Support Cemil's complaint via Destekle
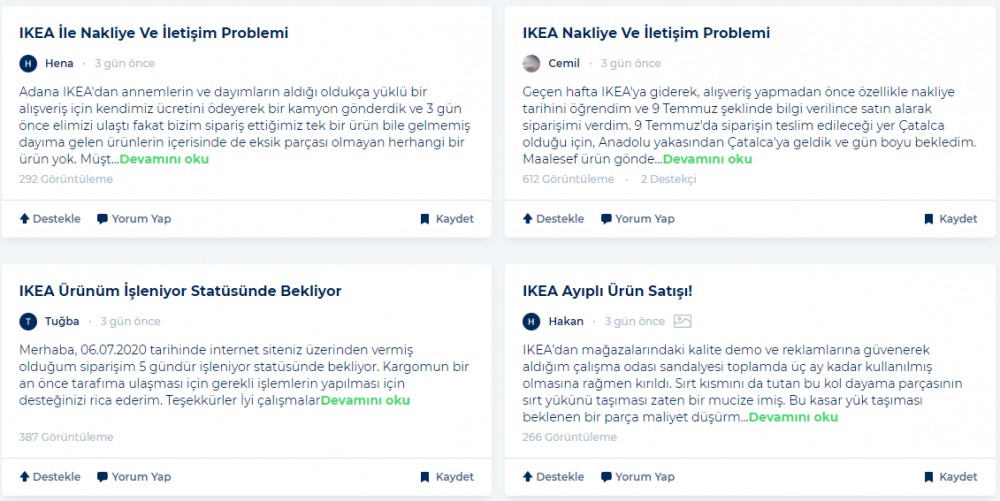Image resolution: width=1000 pixels, height=501 pixels. pyautogui.click(x=553, y=219)
